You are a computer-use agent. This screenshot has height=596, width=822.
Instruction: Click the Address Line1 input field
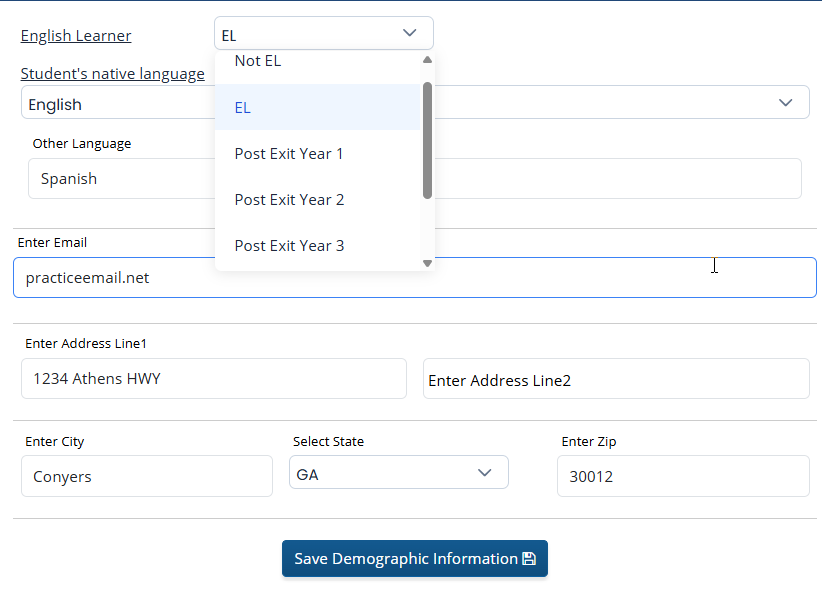(x=214, y=379)
